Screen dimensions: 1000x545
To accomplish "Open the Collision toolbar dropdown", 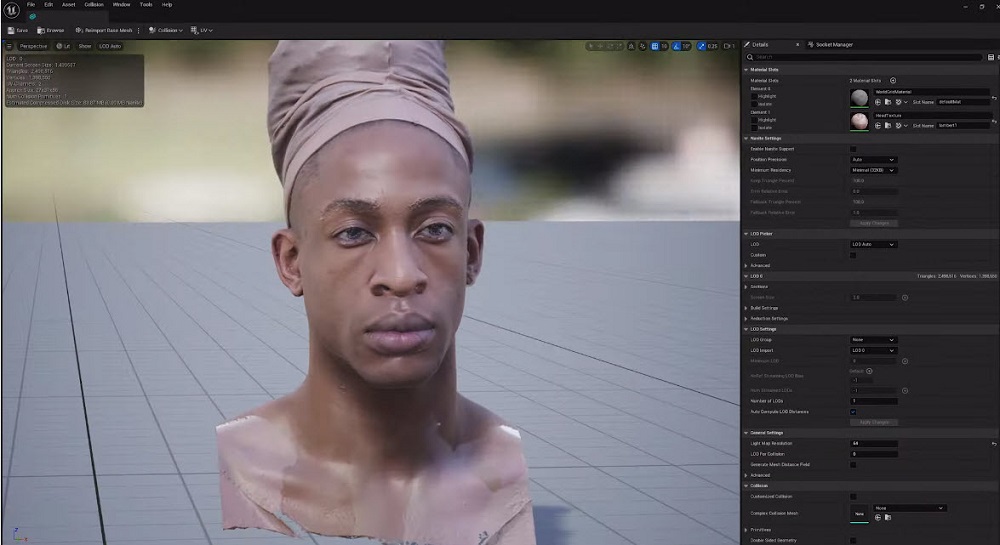I will point(166,30).
